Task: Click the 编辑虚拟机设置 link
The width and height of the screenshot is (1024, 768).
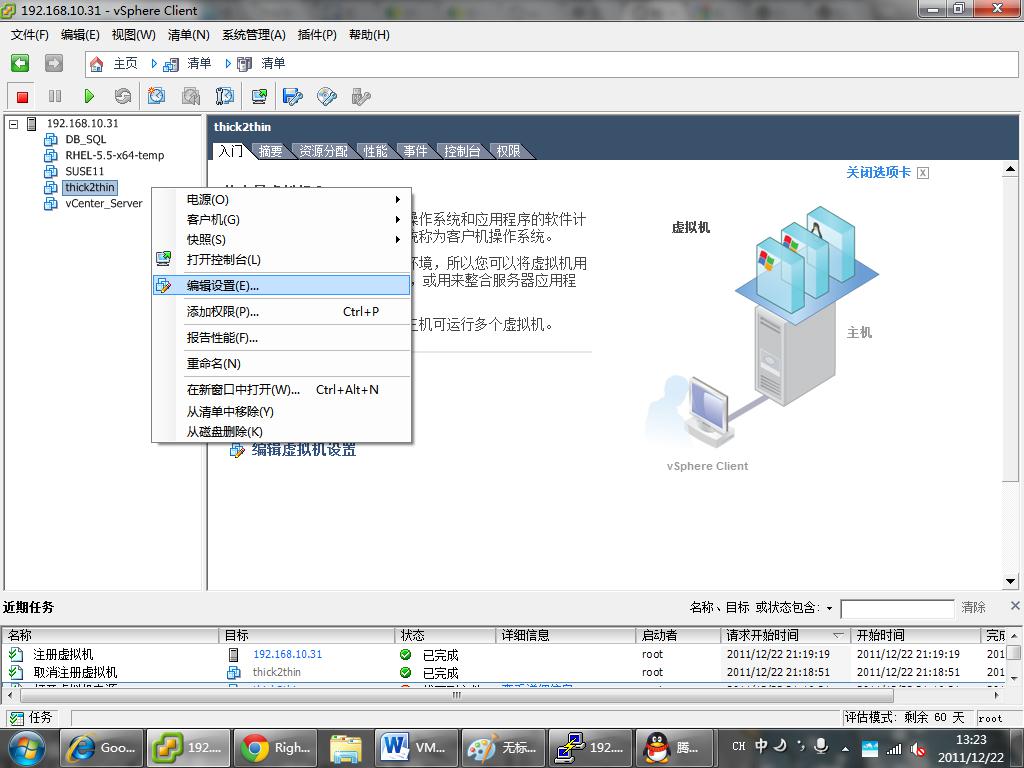Action: tap(304, 450)
